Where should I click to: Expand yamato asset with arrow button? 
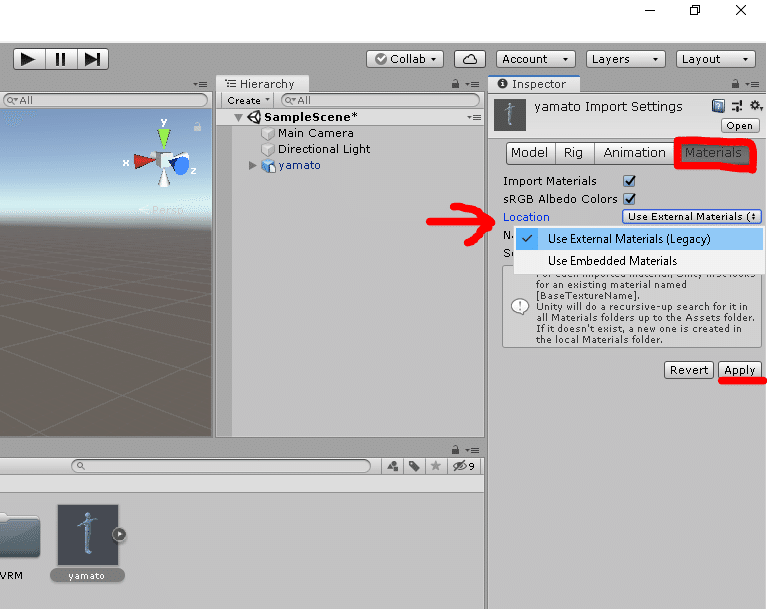pyautogui.click(x=119, y=534)
